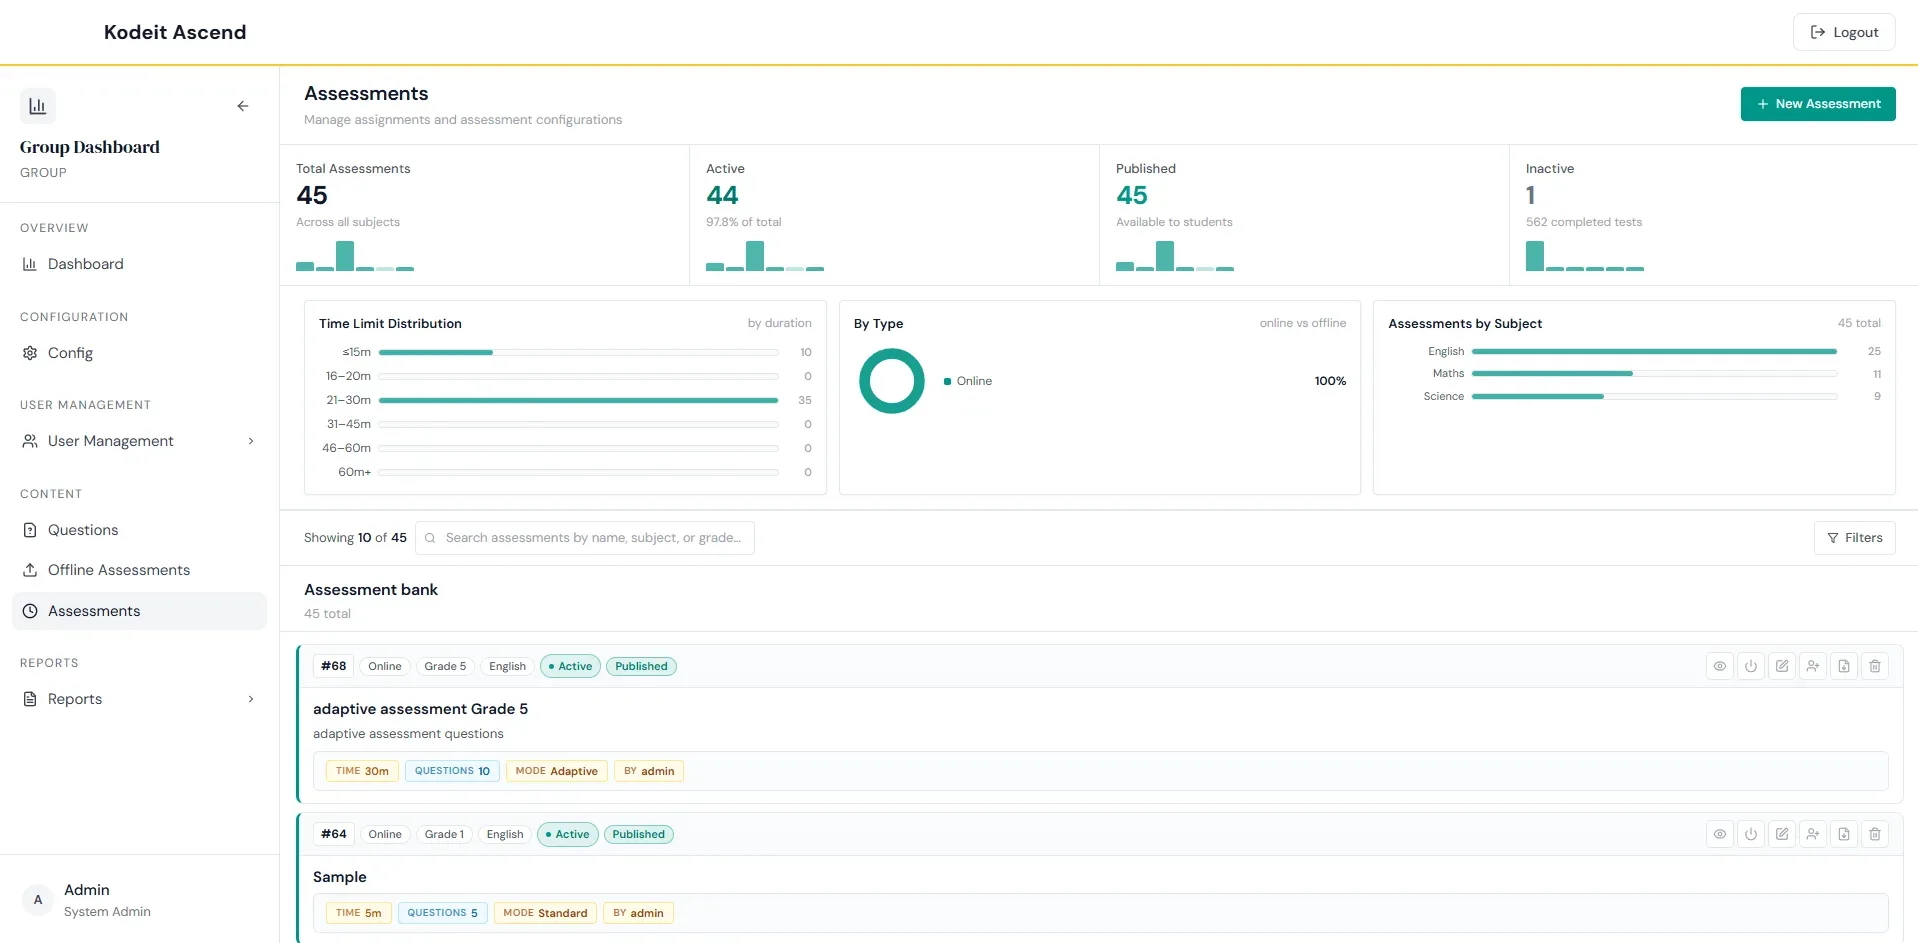Click the QUESTIONS 5 chip
The width and height of the screenshot is (1918, 943).
click(x=442, y=913)
